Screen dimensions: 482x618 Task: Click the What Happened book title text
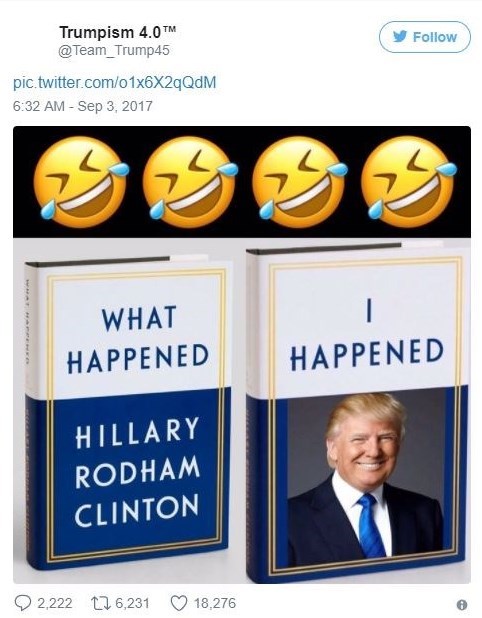(x=138, y=339)
